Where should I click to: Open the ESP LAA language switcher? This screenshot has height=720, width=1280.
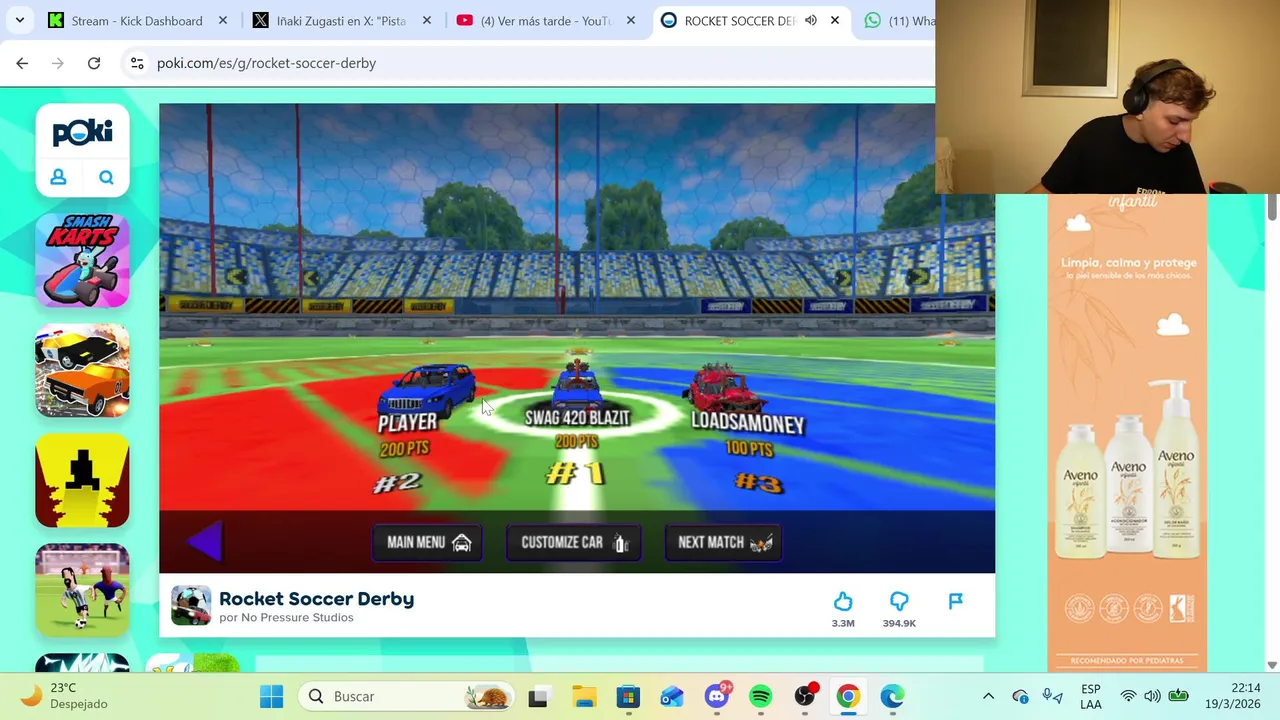coord(1091,696)
